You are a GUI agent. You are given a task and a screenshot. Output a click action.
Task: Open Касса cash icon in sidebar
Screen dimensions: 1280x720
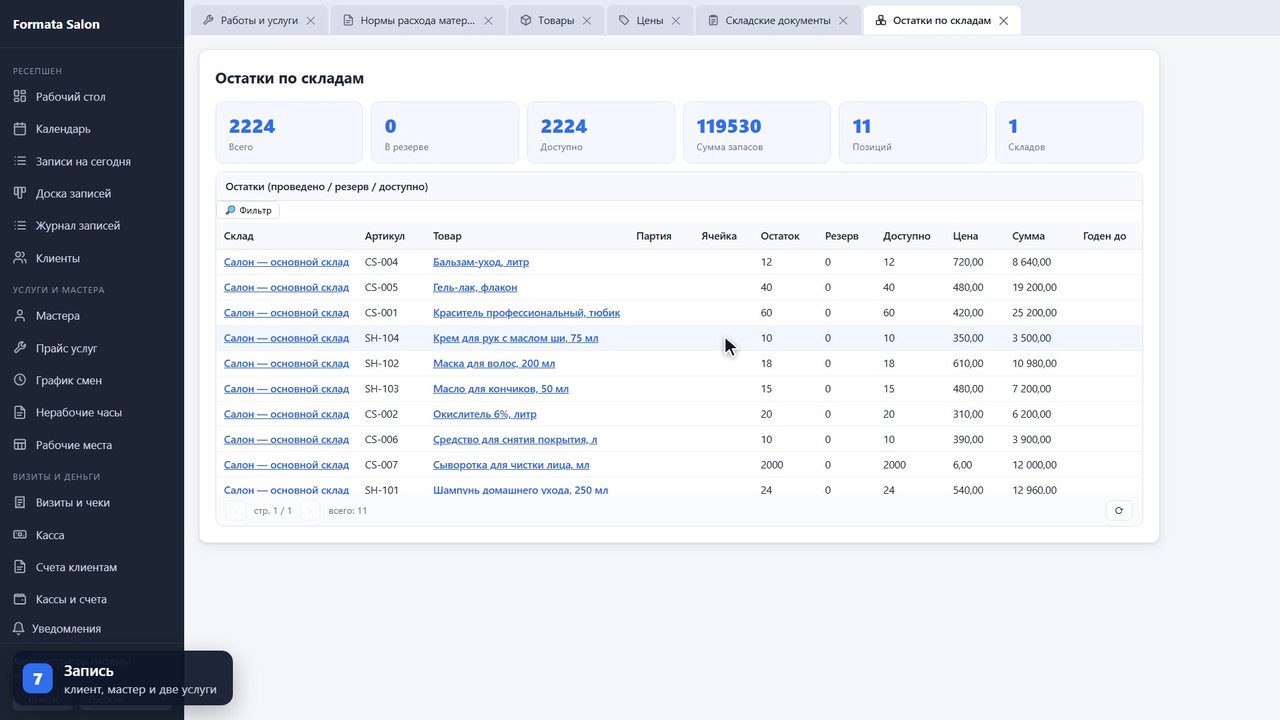[x=19, y=535]
